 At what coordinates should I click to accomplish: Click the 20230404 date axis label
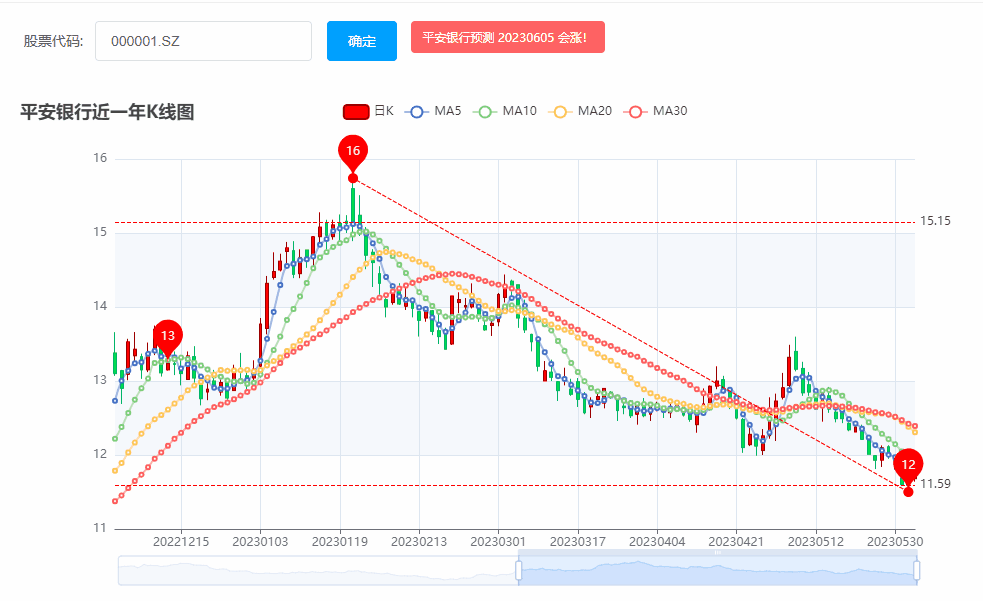[657, 542]
